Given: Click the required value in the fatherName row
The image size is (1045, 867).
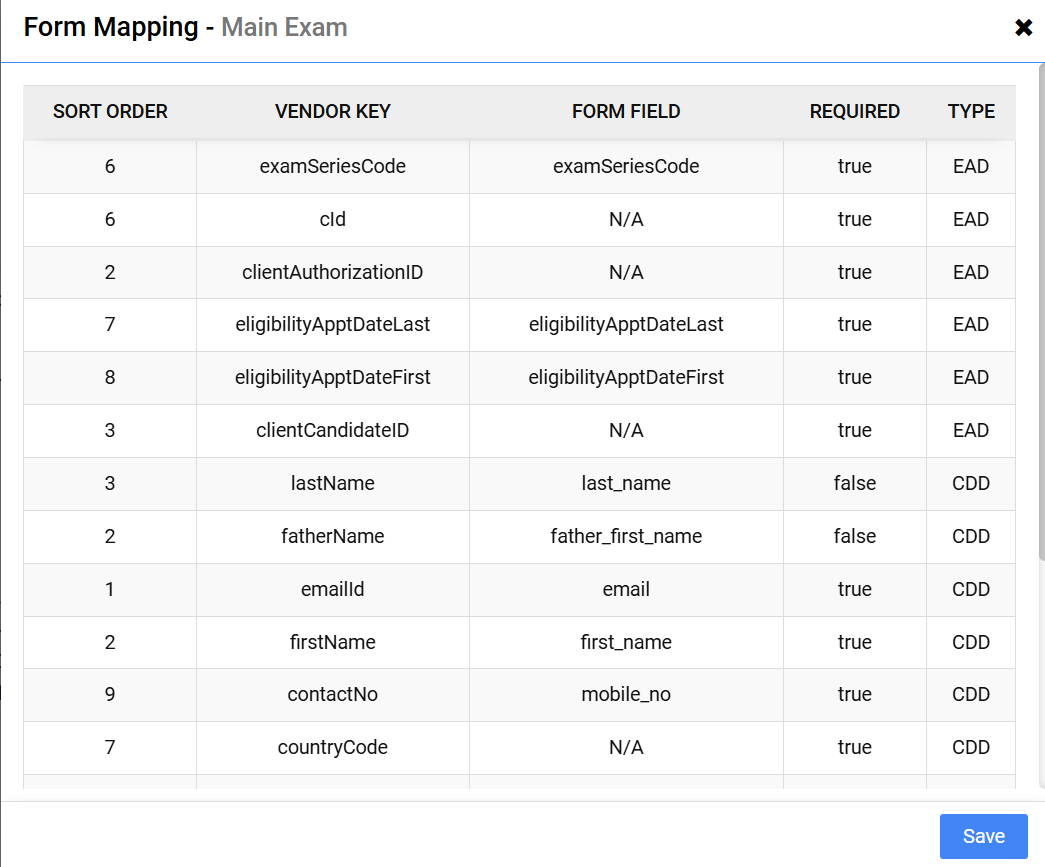Looking at the screenshot, I should (x=854, y=536).
